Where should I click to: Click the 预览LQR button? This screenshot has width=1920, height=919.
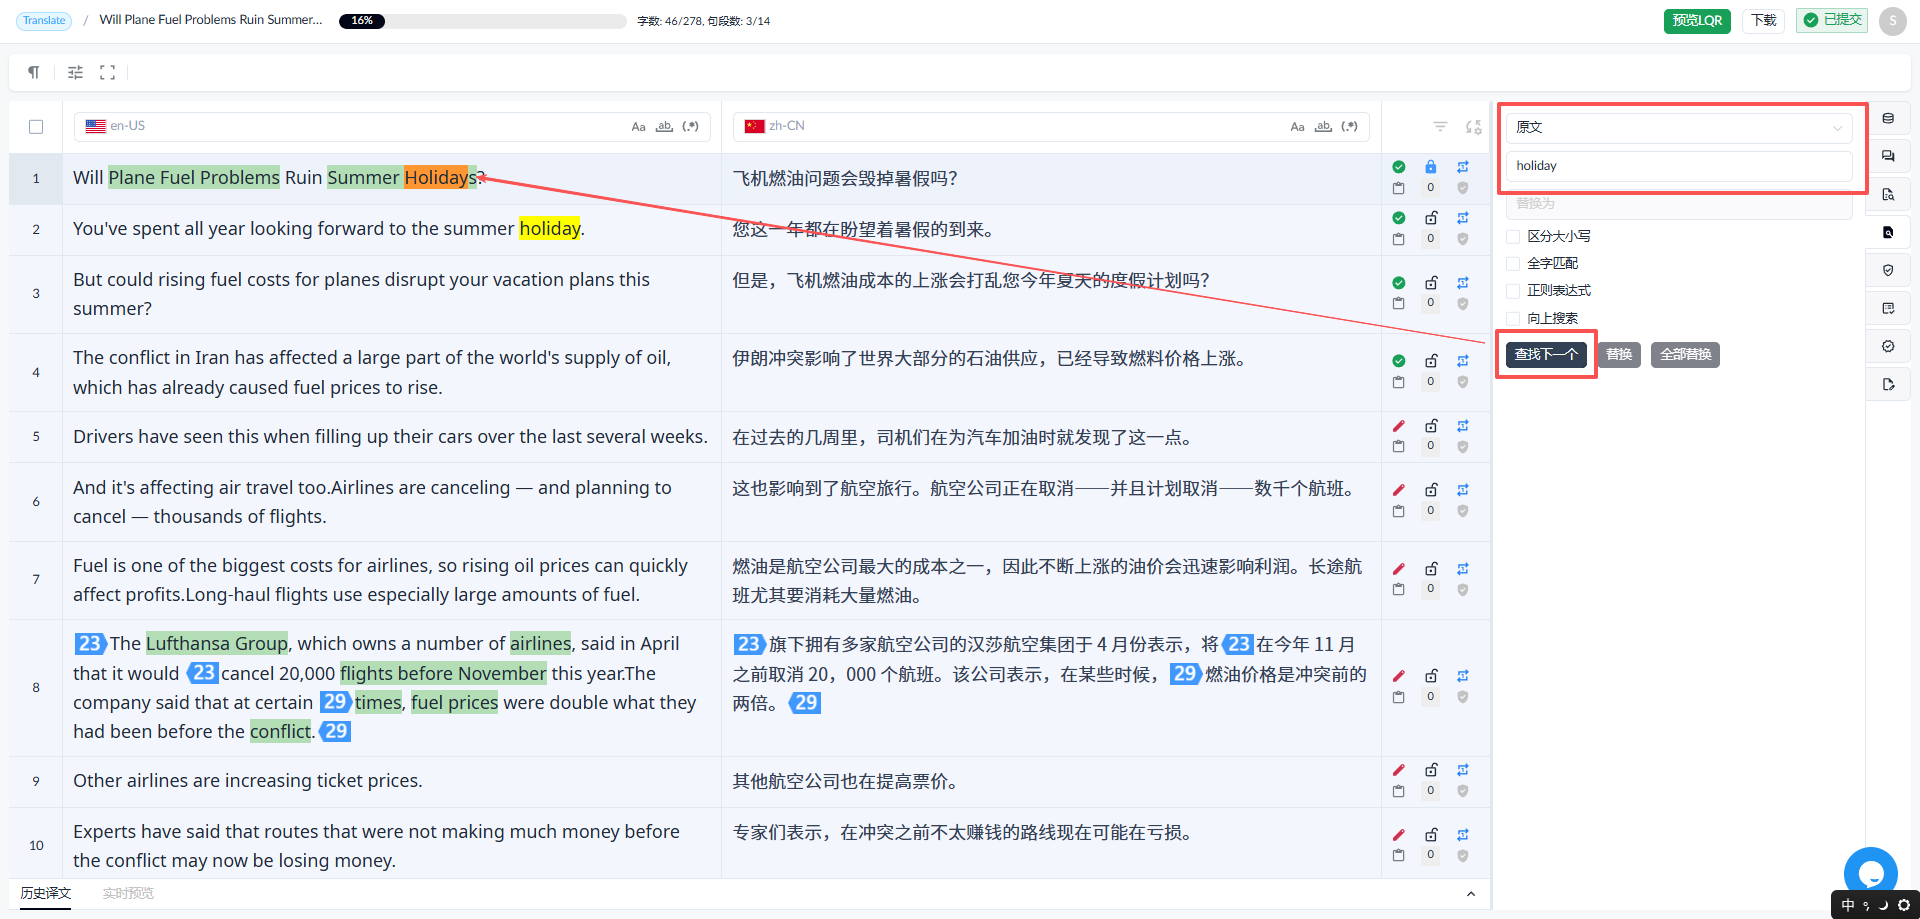click(x=1697, y=20)
